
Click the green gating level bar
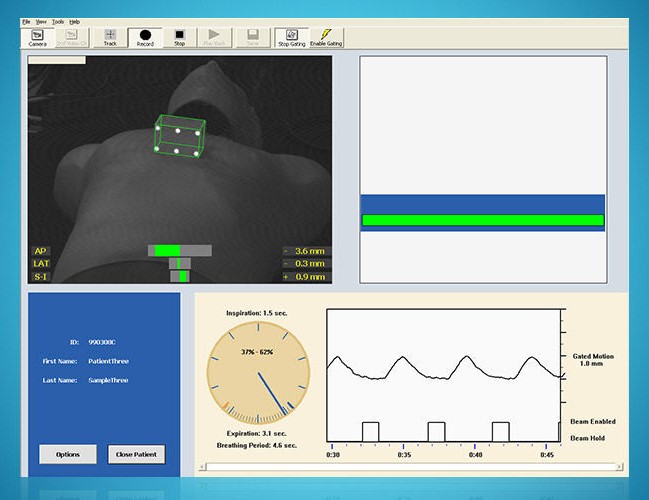pos(482,220)
